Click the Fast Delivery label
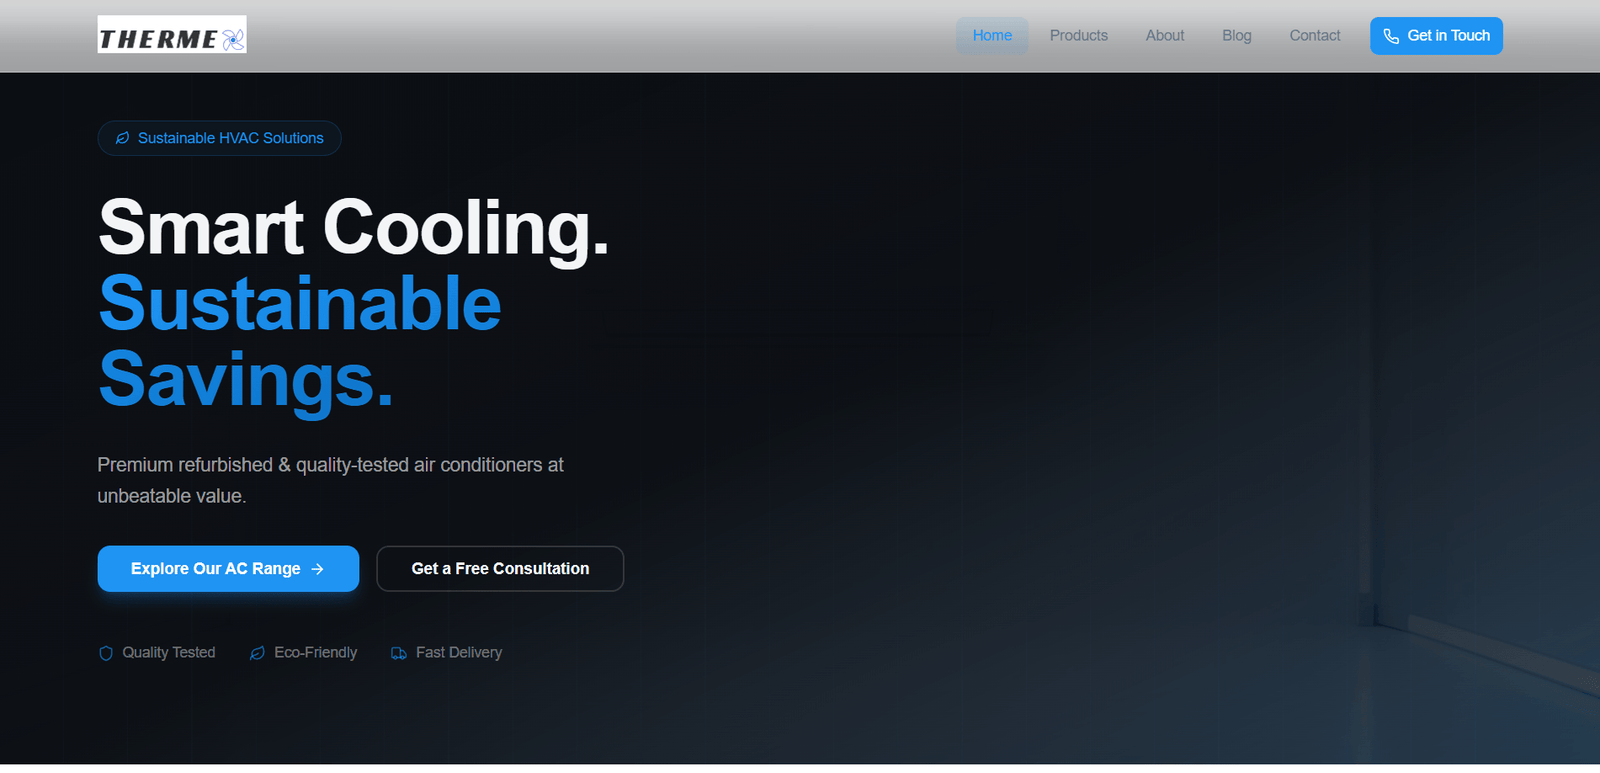Viewport: 1600px width, 773px height. [x=458, y=653]
